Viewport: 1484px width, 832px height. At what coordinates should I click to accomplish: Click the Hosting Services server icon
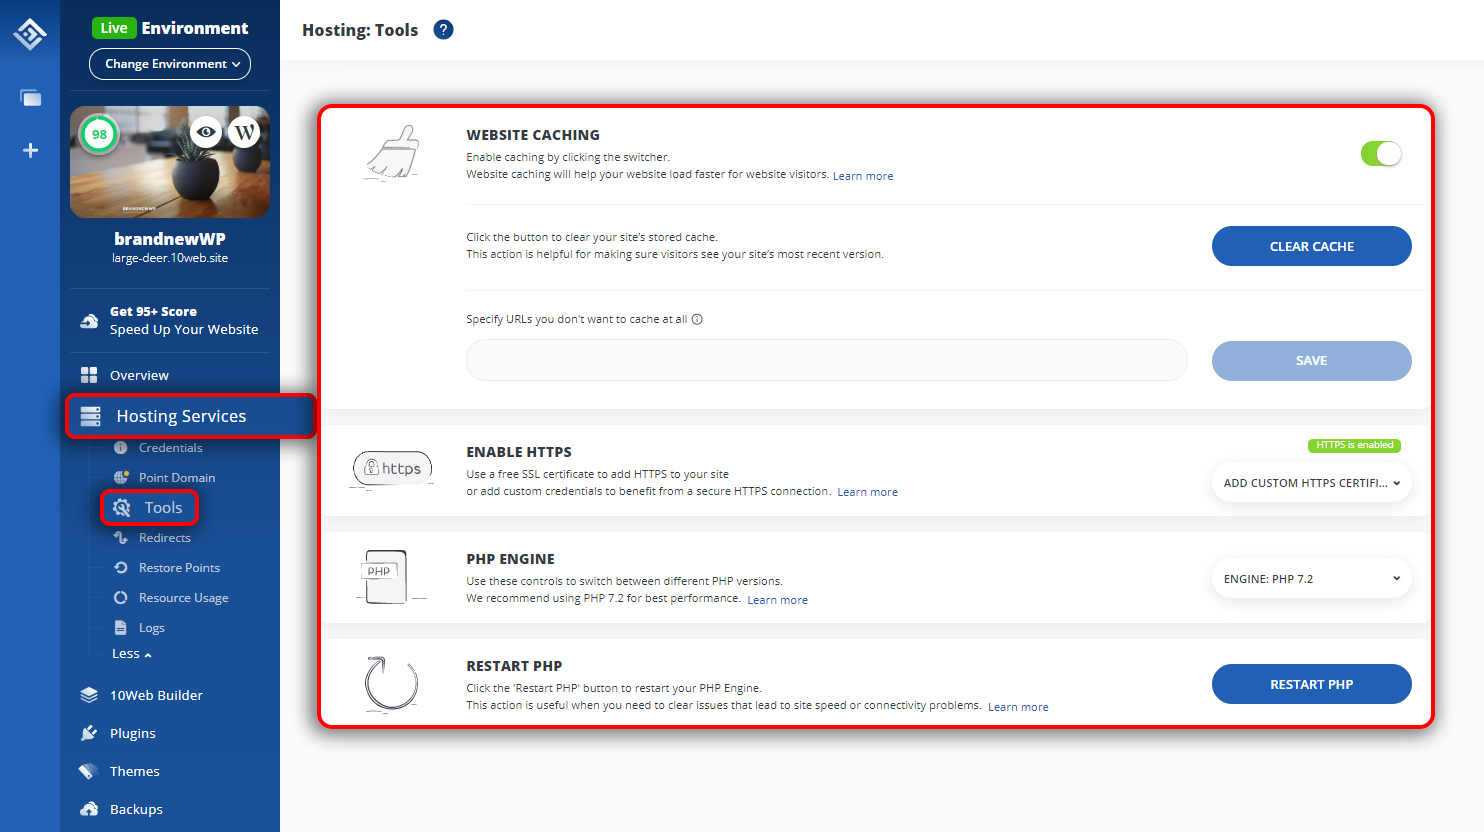point(91,416)
